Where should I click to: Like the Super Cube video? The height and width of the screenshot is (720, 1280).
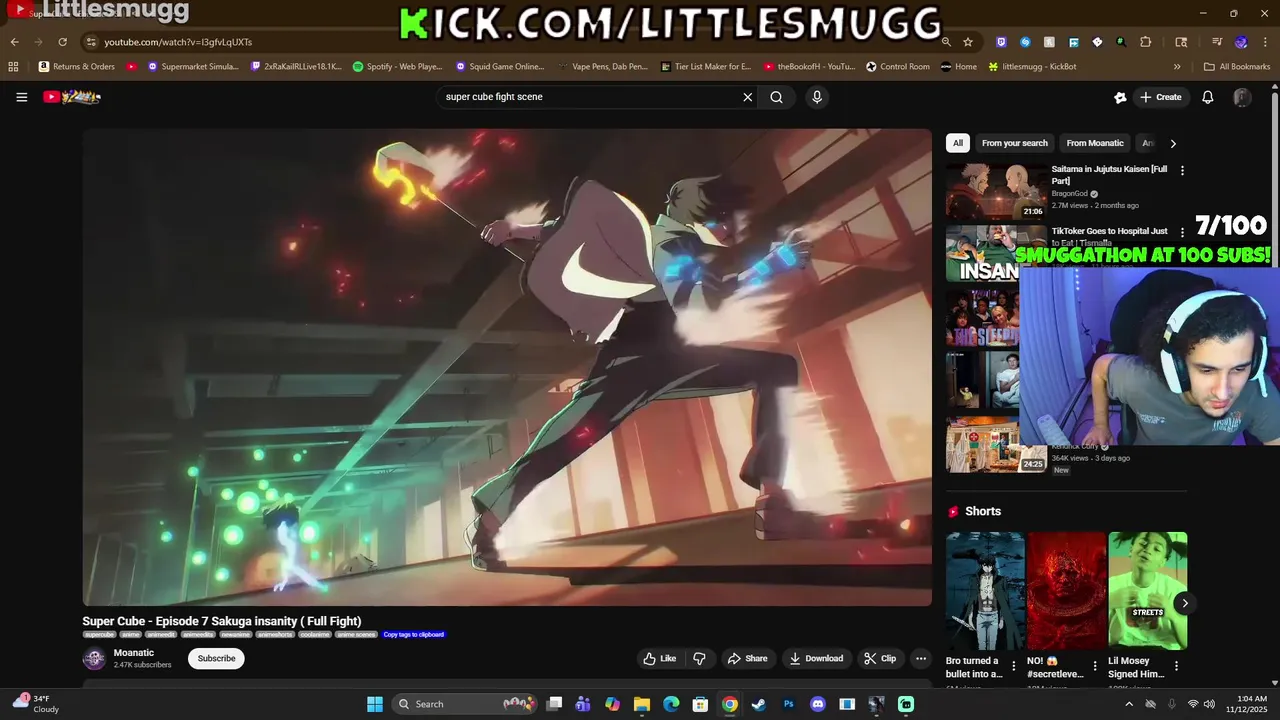click(659, 658)
